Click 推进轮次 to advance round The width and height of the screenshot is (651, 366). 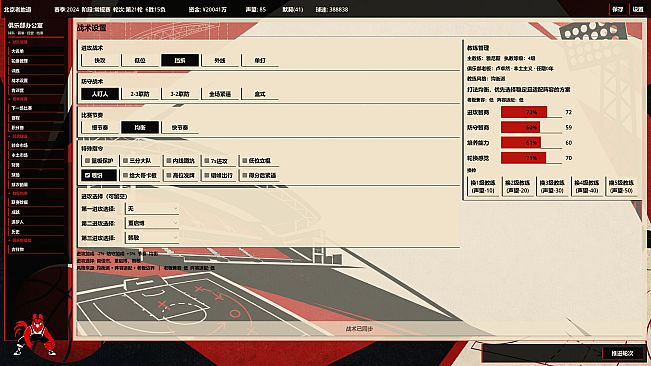[622, 353]
